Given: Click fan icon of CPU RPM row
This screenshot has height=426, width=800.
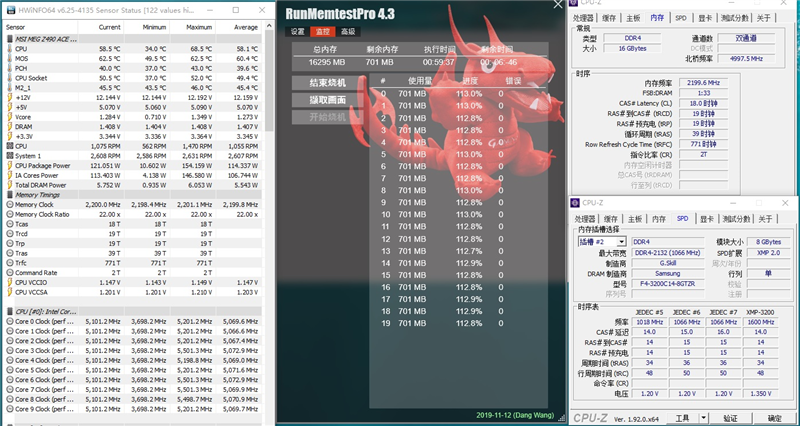Looking at the screenshot, I should (x=10, y=146).
